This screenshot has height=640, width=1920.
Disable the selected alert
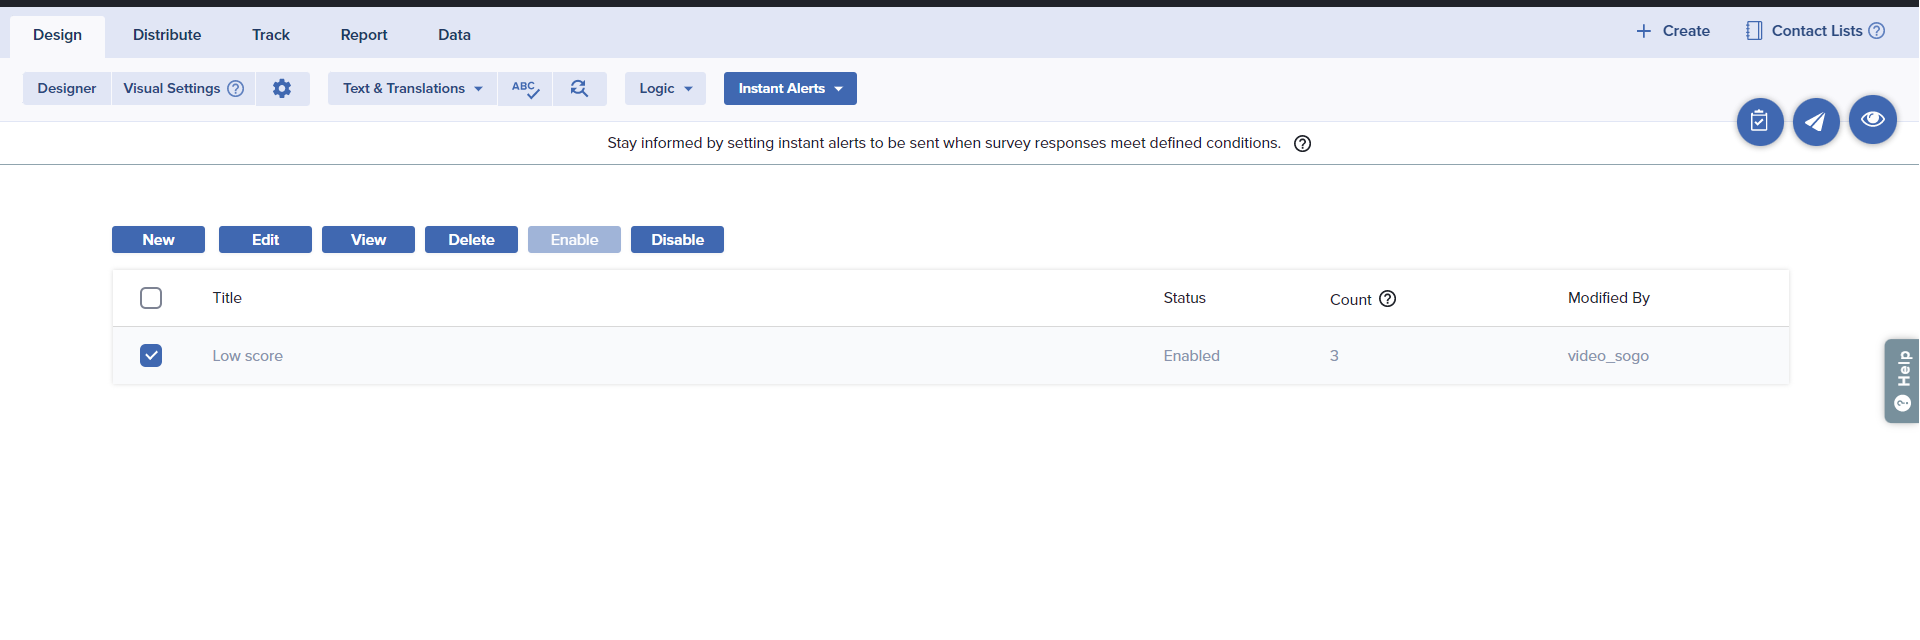[x=677, y=240]
